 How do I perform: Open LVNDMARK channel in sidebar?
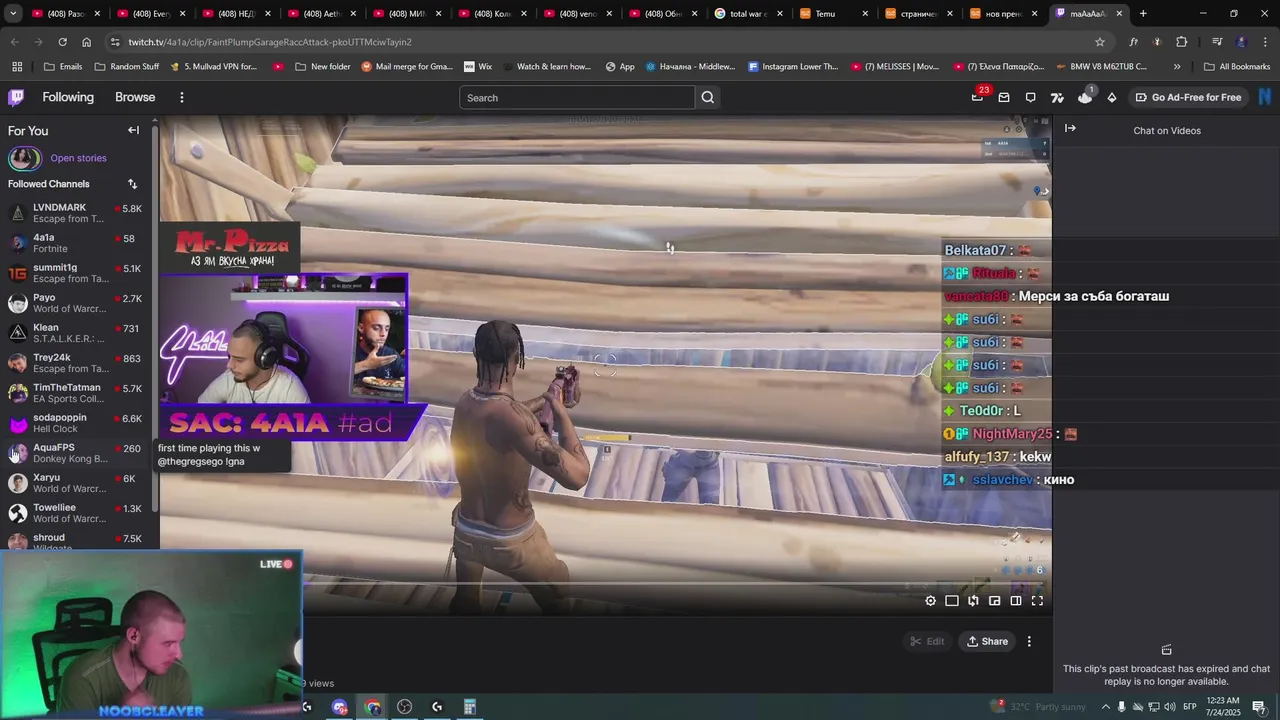point(75,213)
